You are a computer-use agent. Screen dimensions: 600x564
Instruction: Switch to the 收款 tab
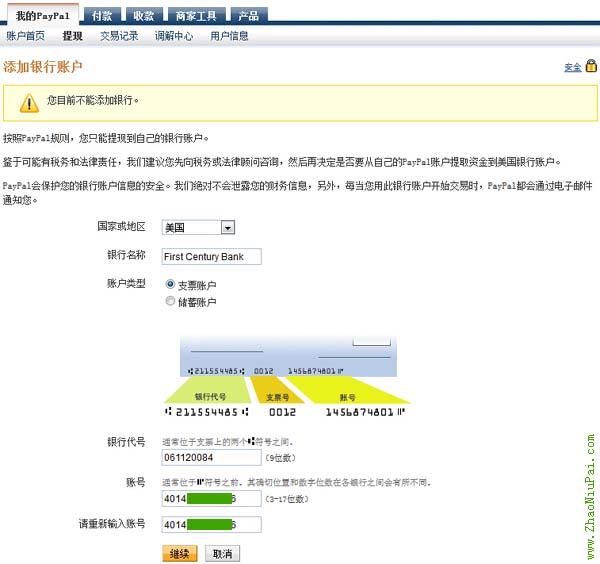tap(144, 16)
